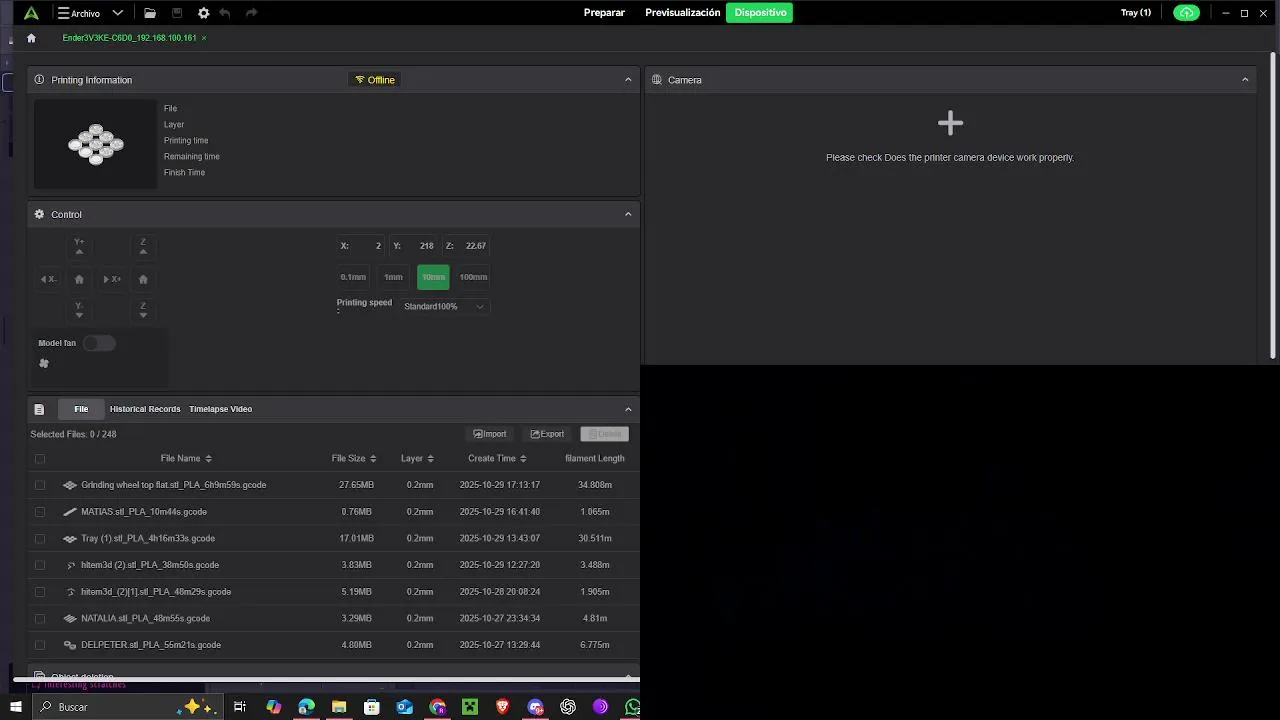Switch to the Previsualización tab

[683, 13]
